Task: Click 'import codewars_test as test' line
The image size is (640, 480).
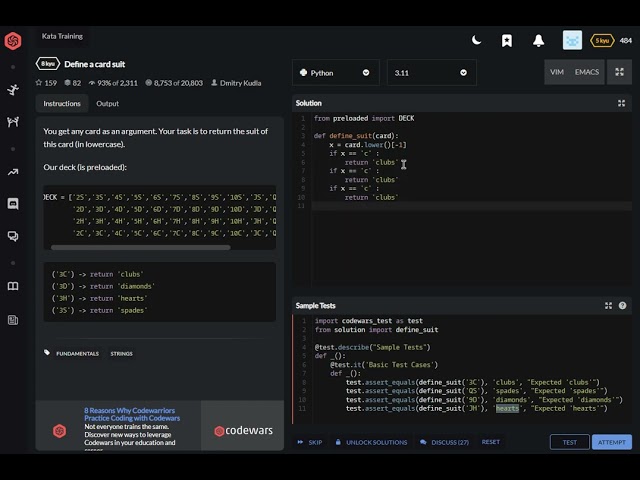Action: (x=369, y=321)
